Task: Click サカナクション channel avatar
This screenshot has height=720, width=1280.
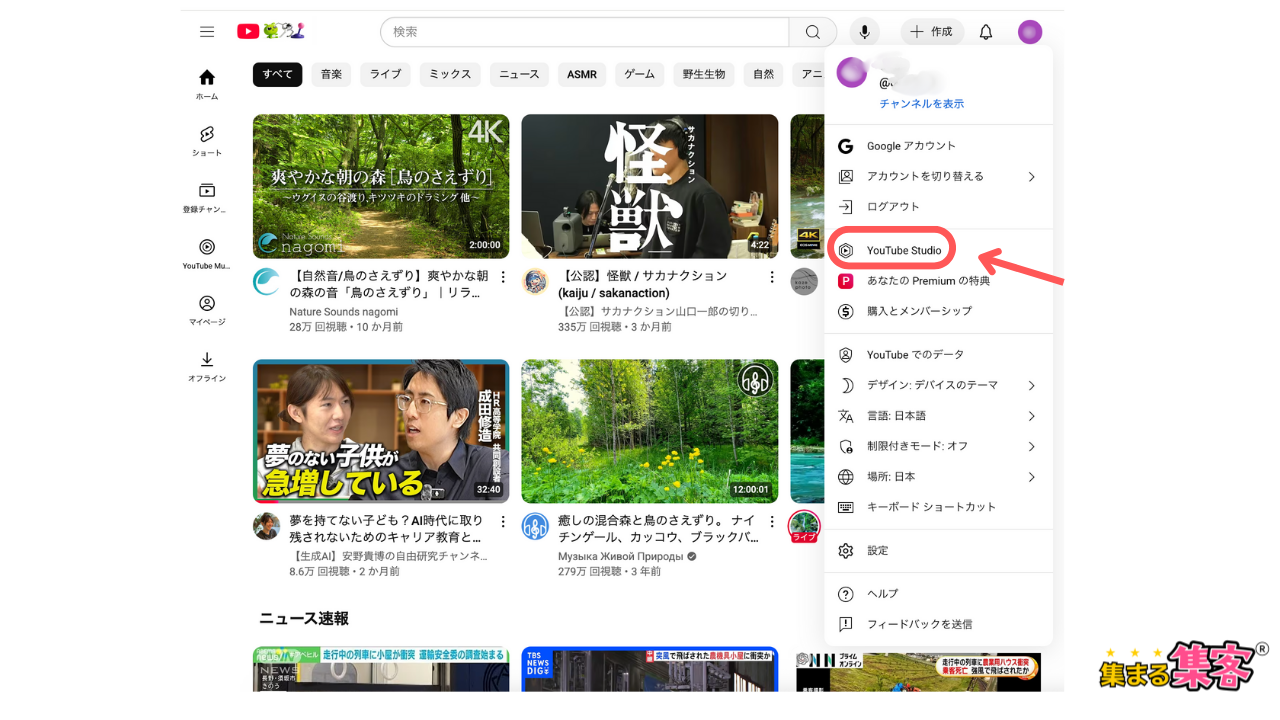Action: point(535,281)
